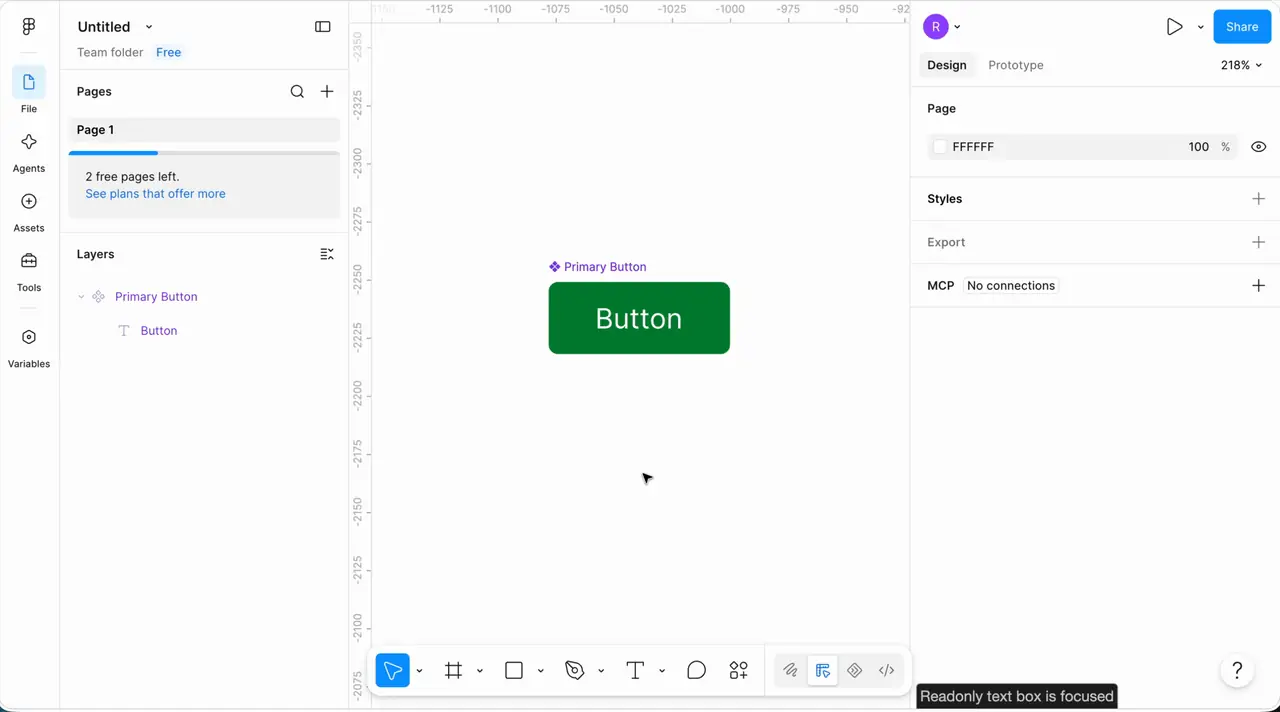
Task: Click the collapse all layers icon
Action: click(327, 254)
